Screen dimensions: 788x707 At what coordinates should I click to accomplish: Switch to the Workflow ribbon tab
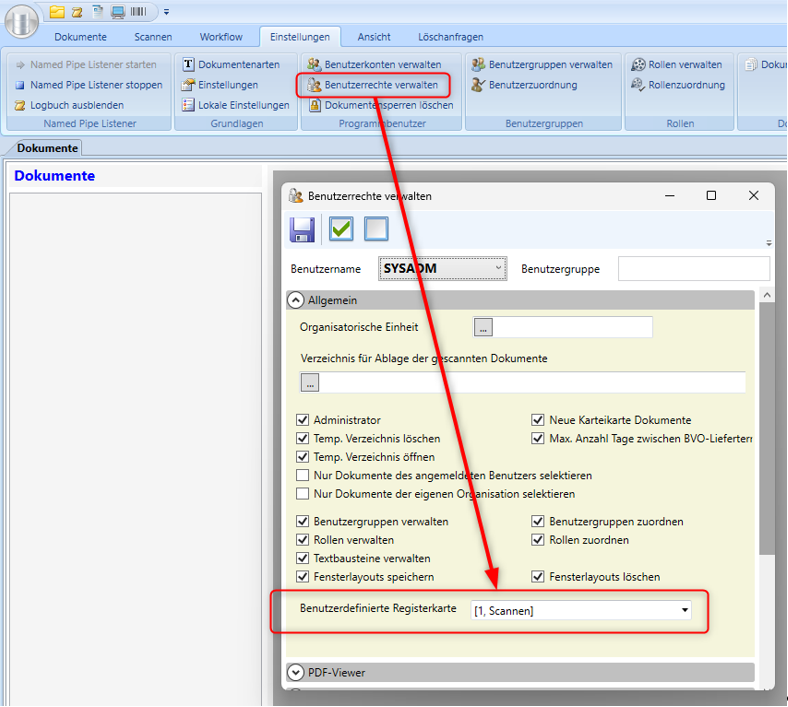(x=220, y=37)
